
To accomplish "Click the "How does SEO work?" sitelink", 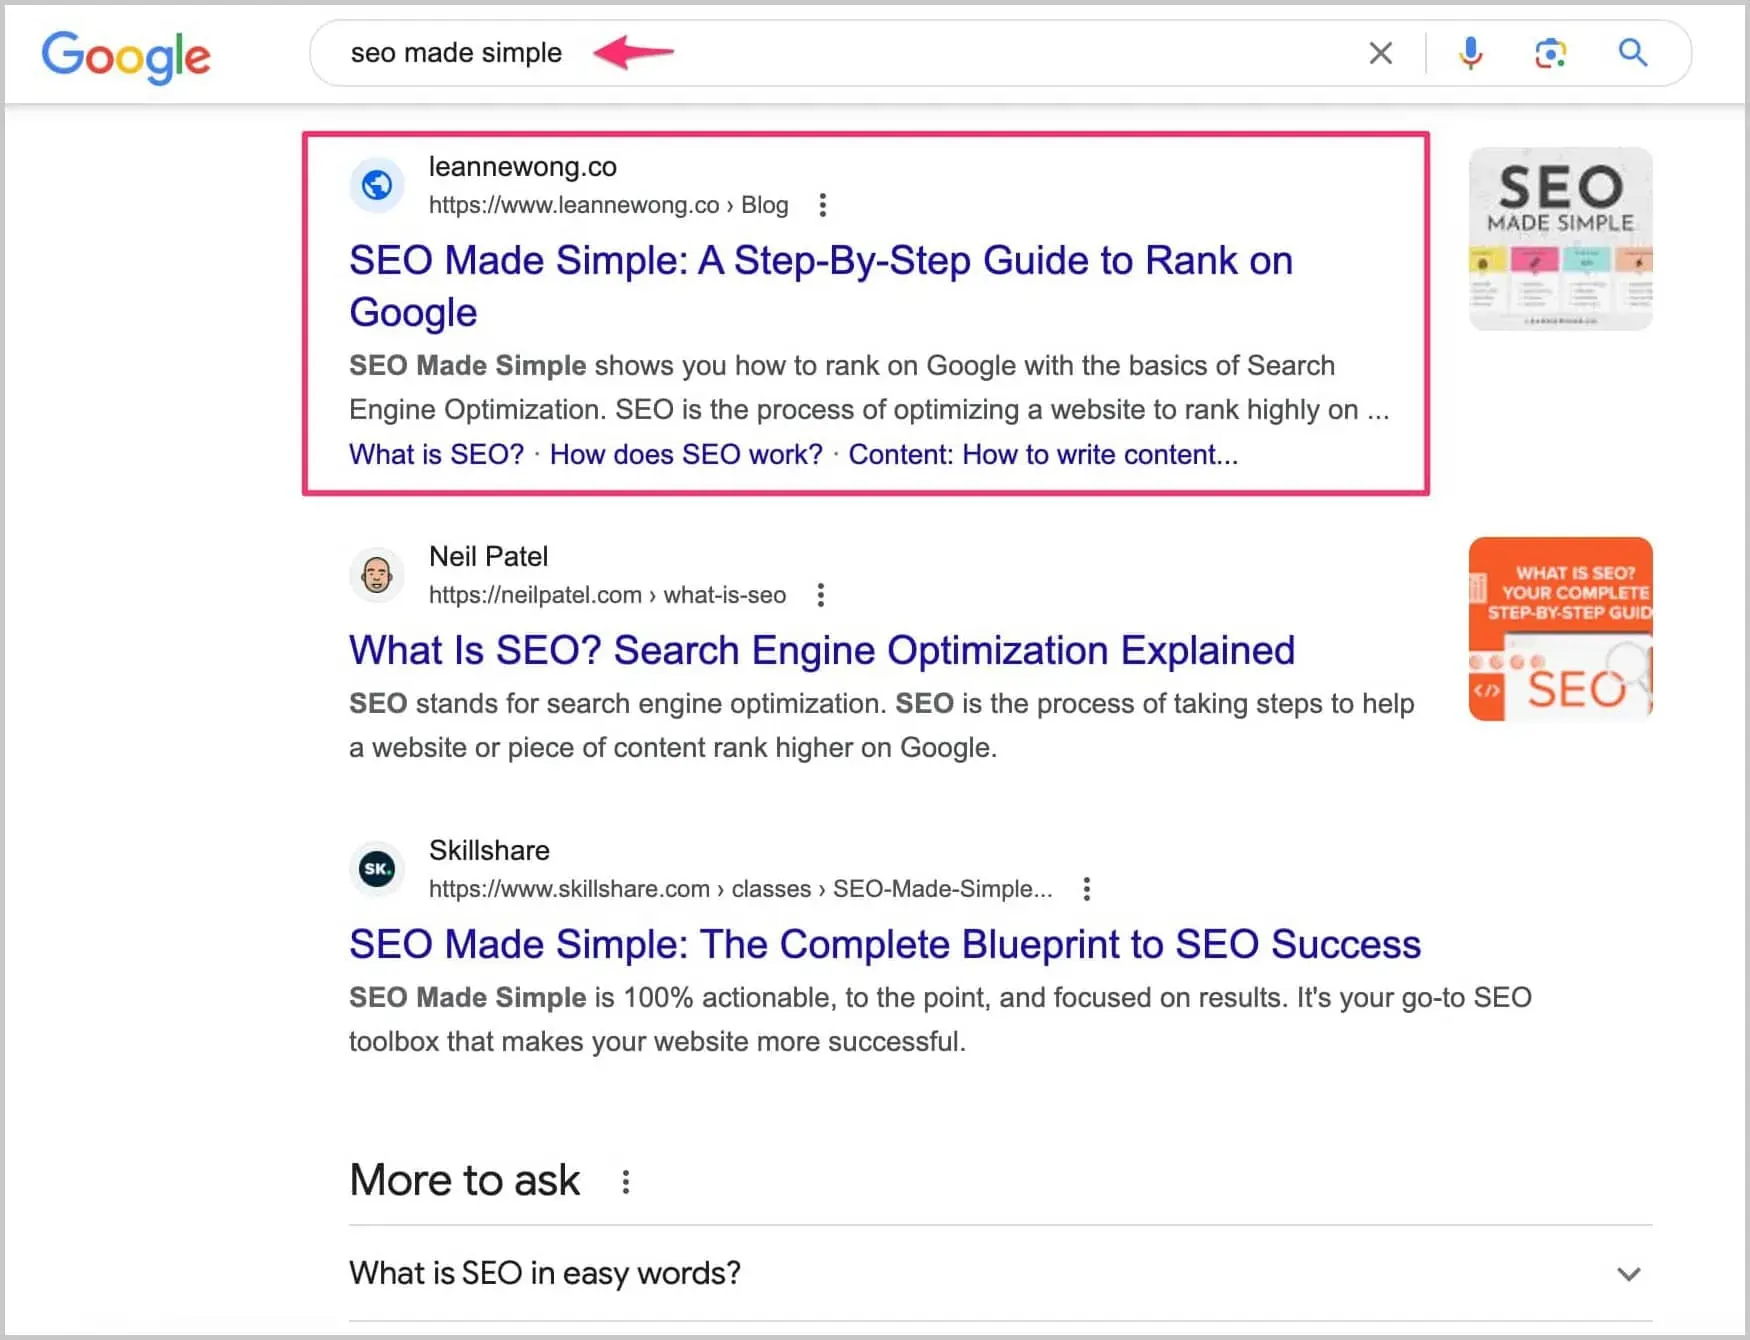I will click(687, 454).
